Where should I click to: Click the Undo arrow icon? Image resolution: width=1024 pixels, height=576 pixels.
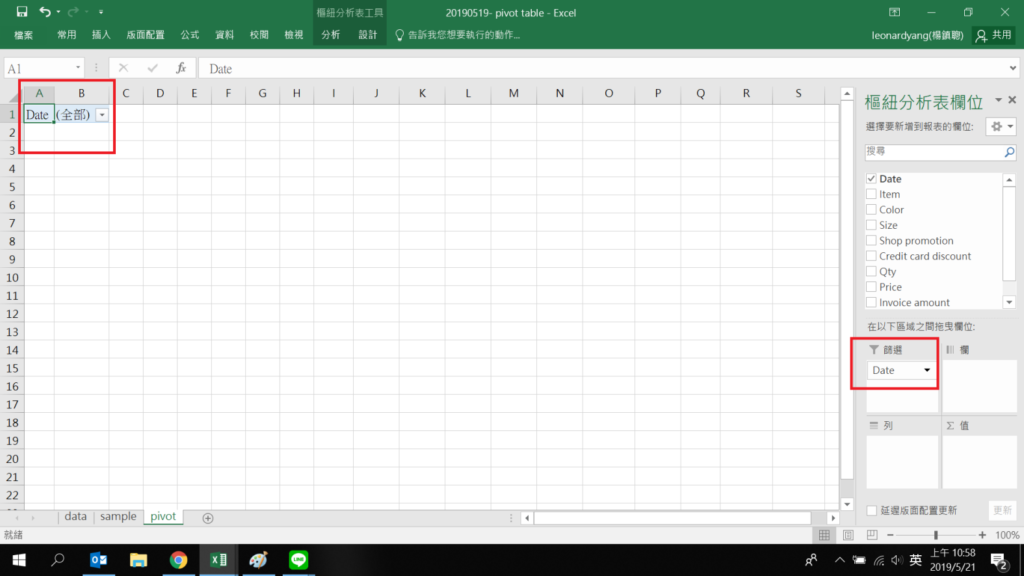45,12
